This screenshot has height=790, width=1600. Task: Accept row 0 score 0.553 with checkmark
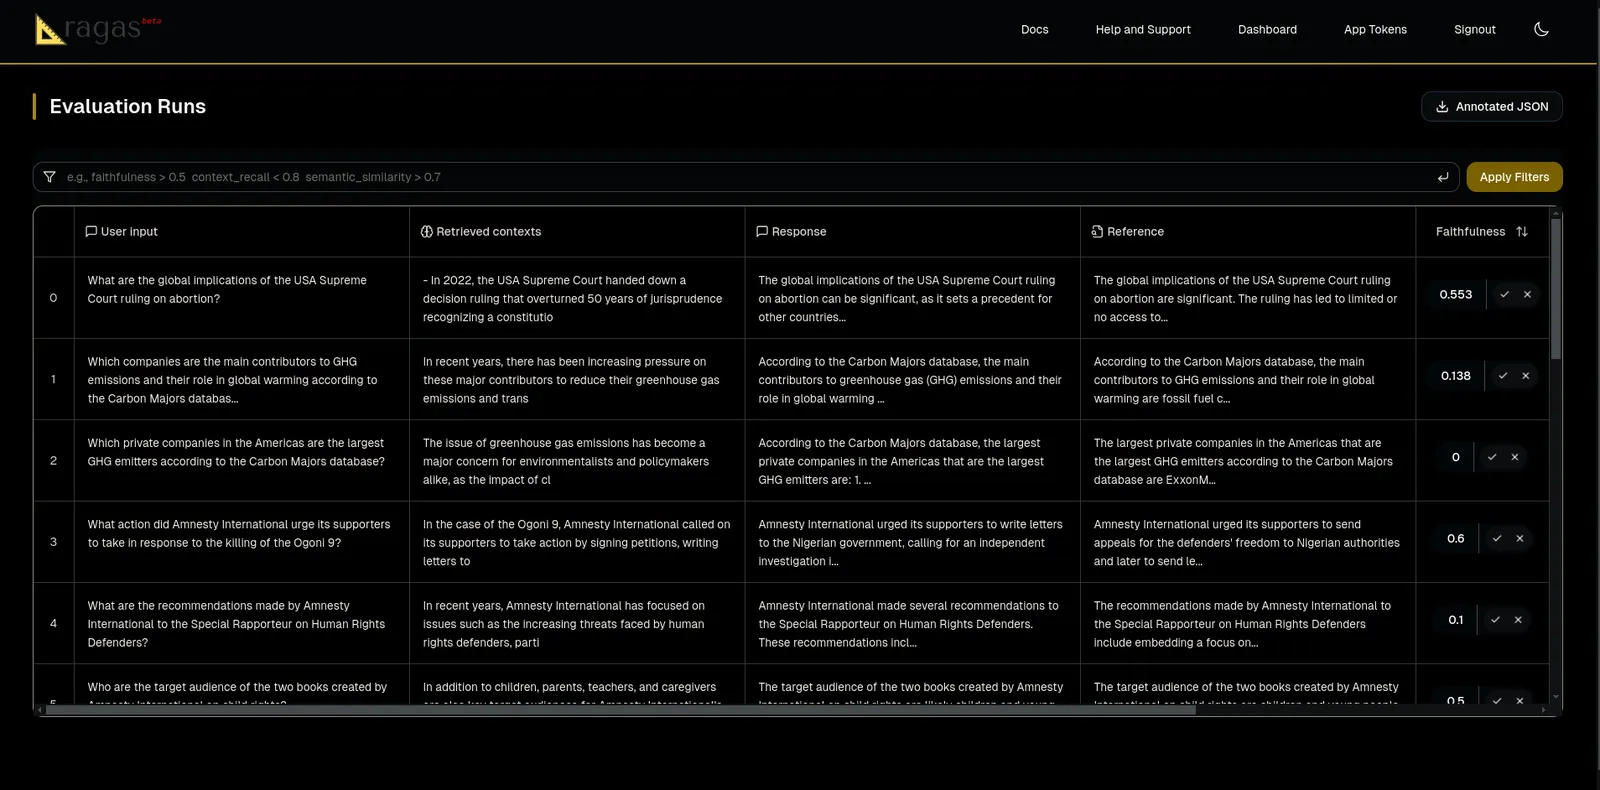click(1504, 295)
